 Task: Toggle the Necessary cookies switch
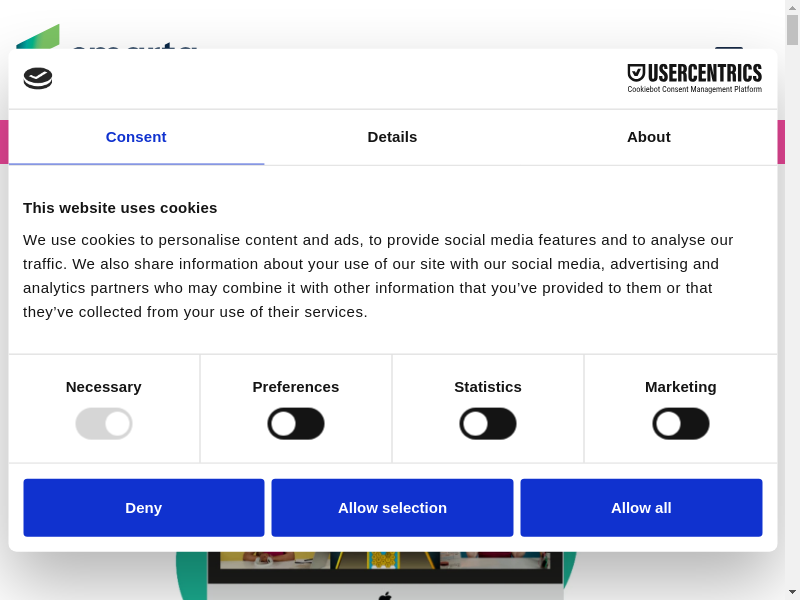pos(104,423)
